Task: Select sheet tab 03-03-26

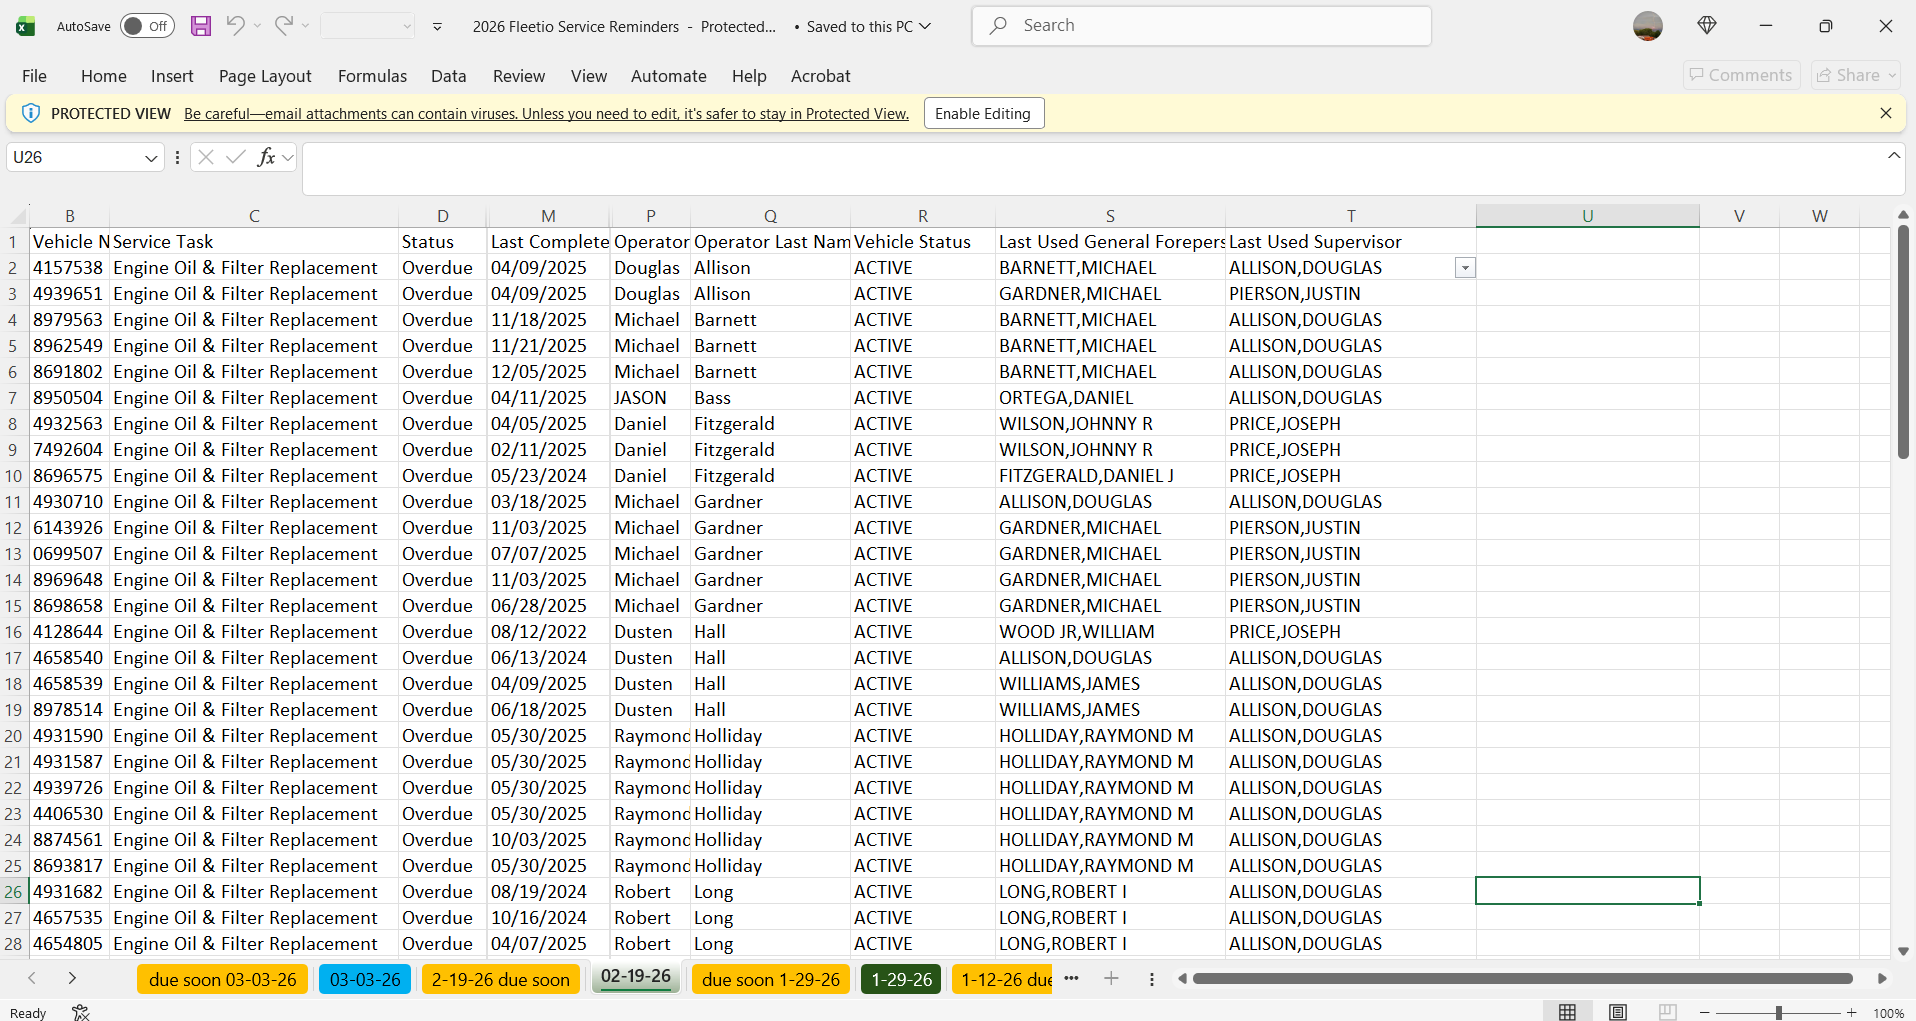Action: [x=365, y=979]
